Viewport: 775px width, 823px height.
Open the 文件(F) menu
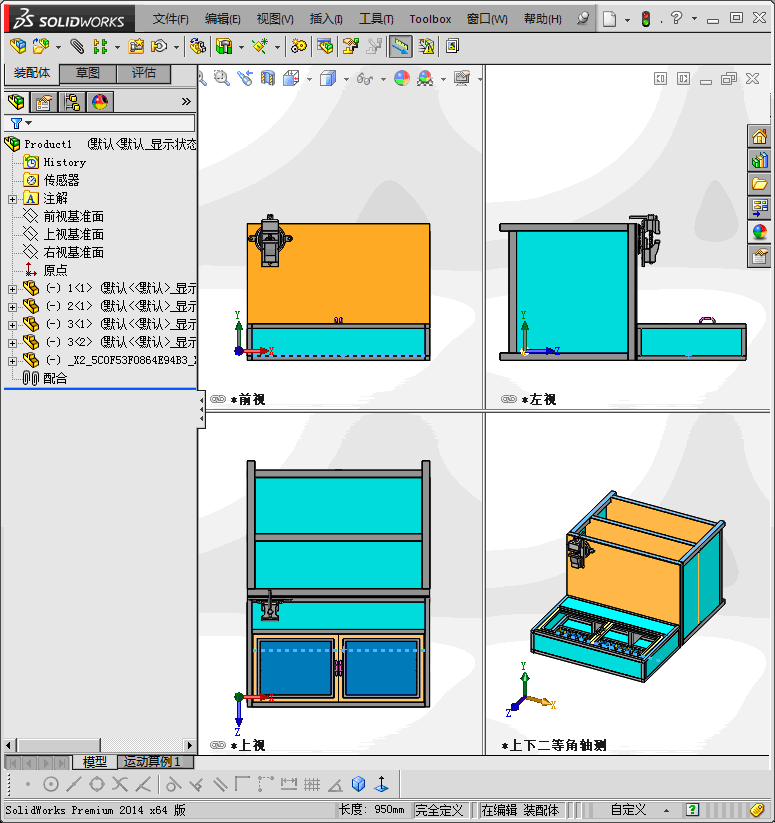pyautogui.click(x=171, y=19)
